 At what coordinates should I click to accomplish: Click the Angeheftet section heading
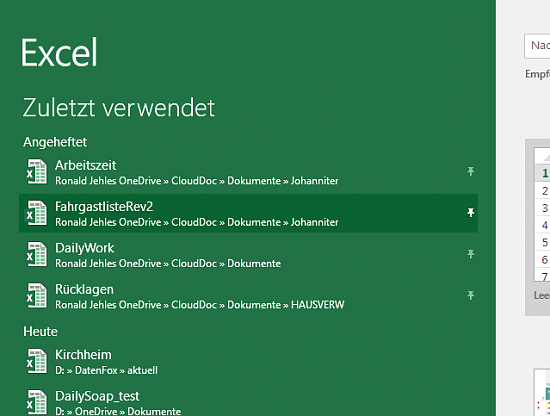(55, 142)
